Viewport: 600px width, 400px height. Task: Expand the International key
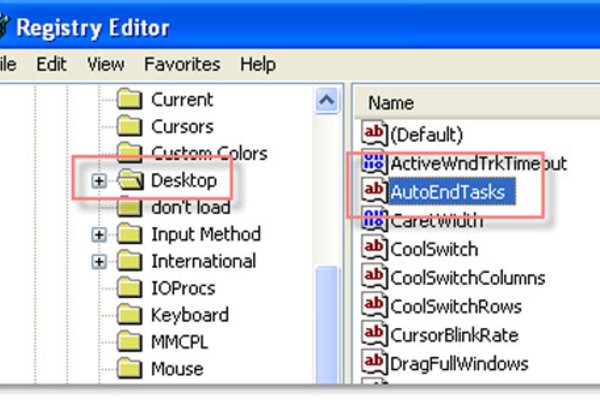click(99, 262)
